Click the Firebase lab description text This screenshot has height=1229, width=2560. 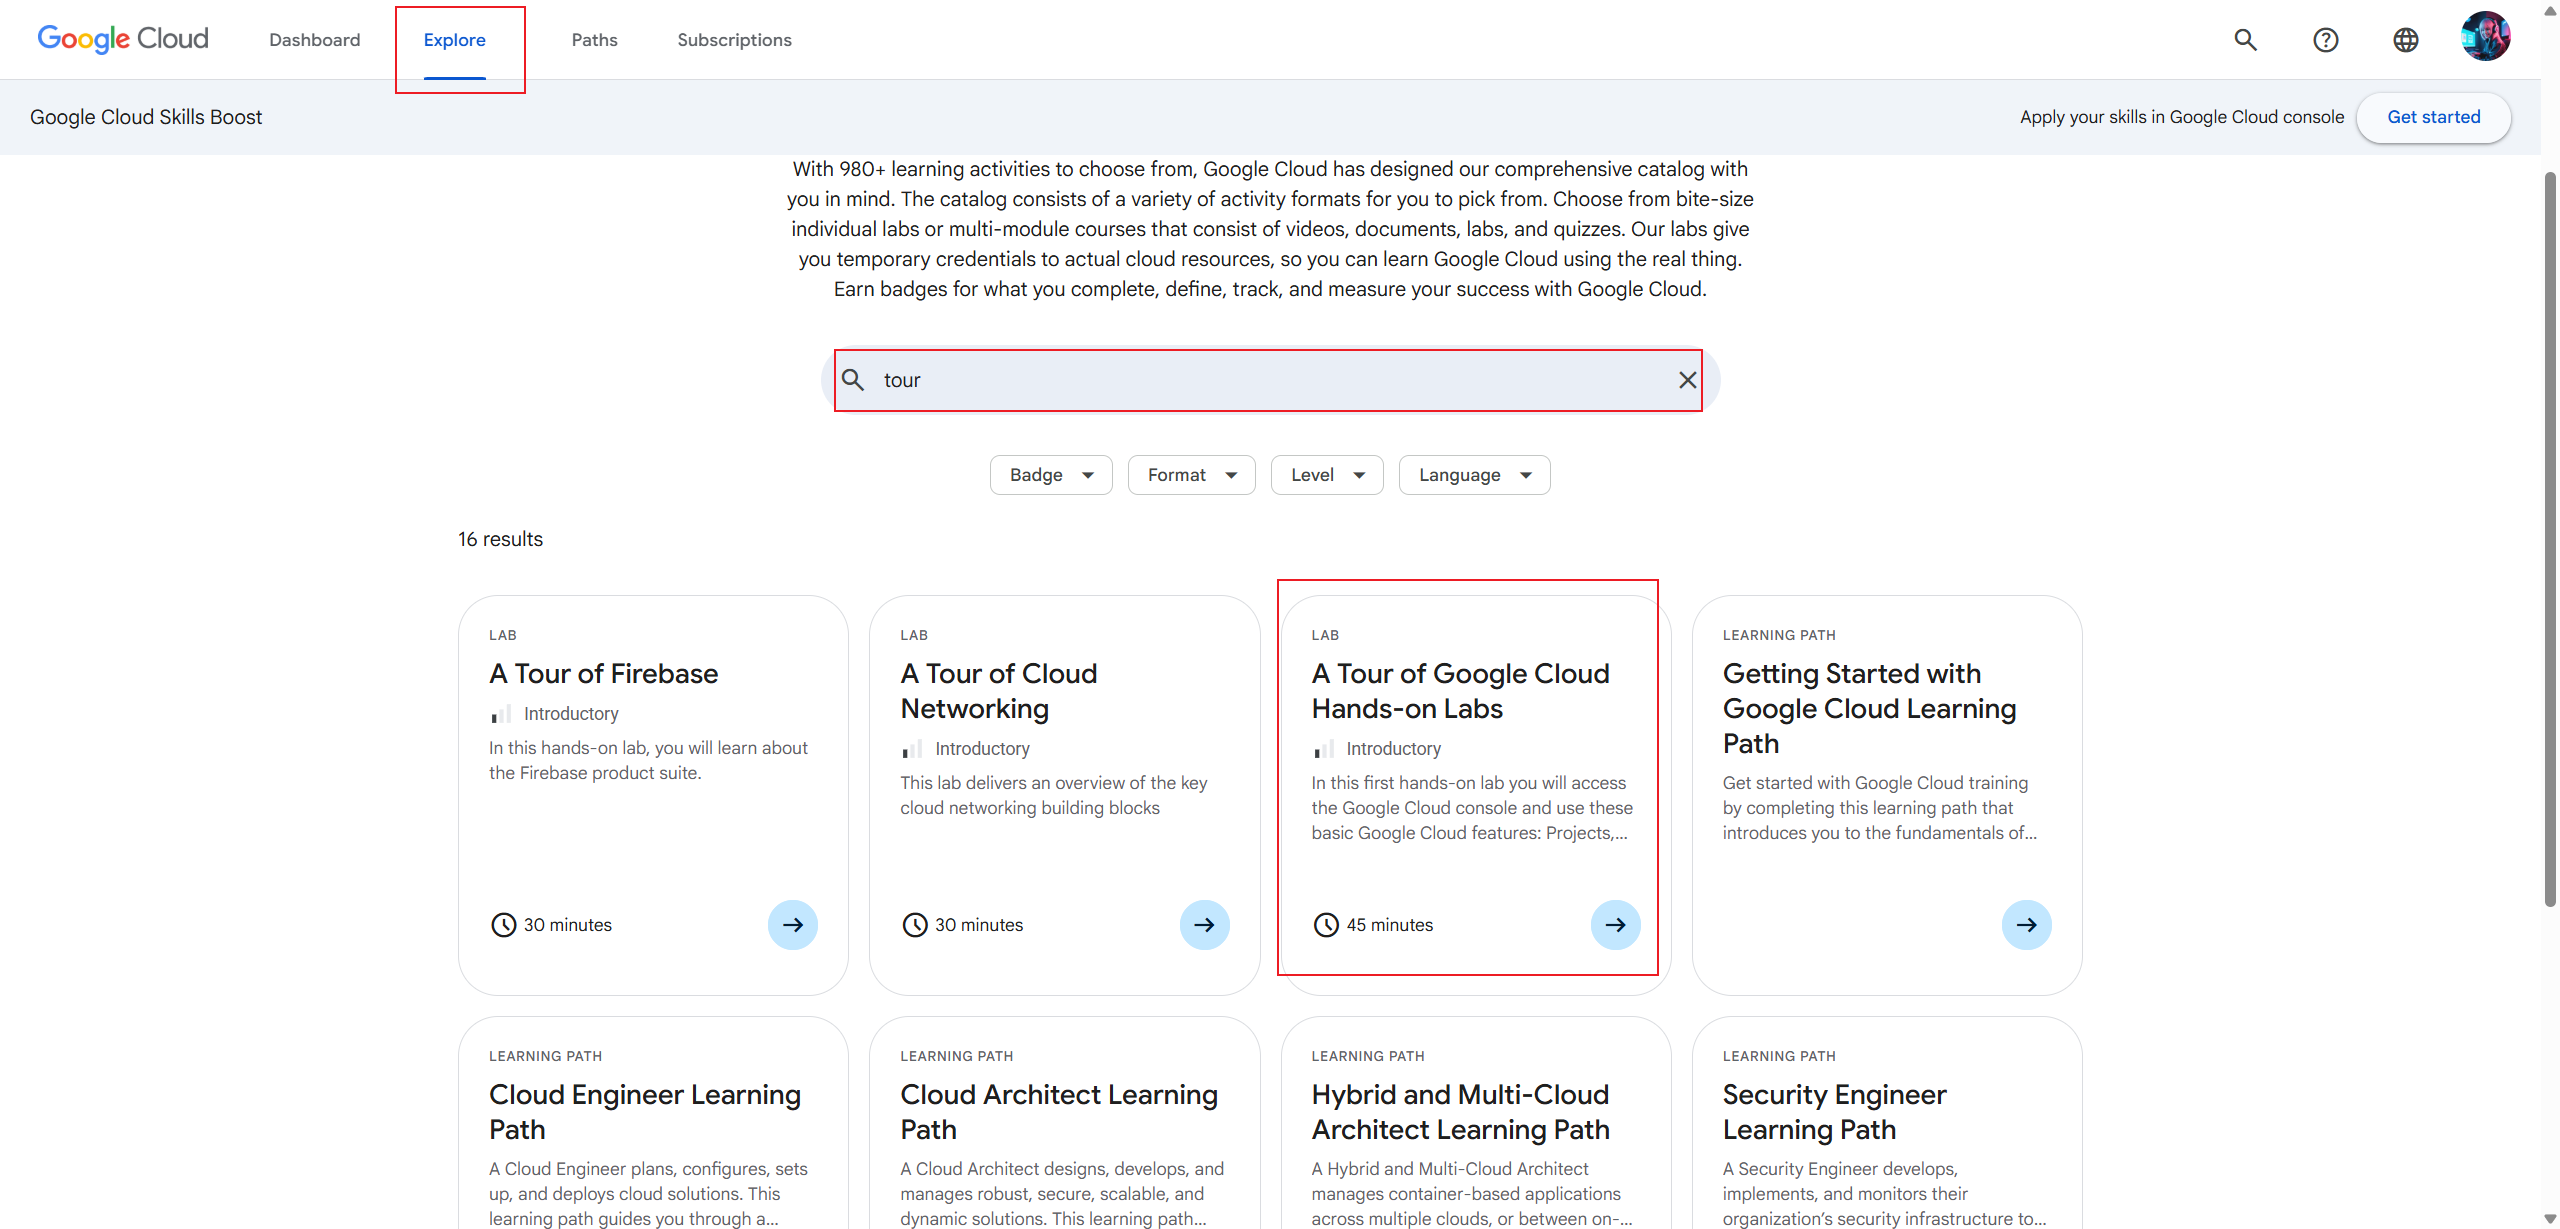[x=648, y=760]
